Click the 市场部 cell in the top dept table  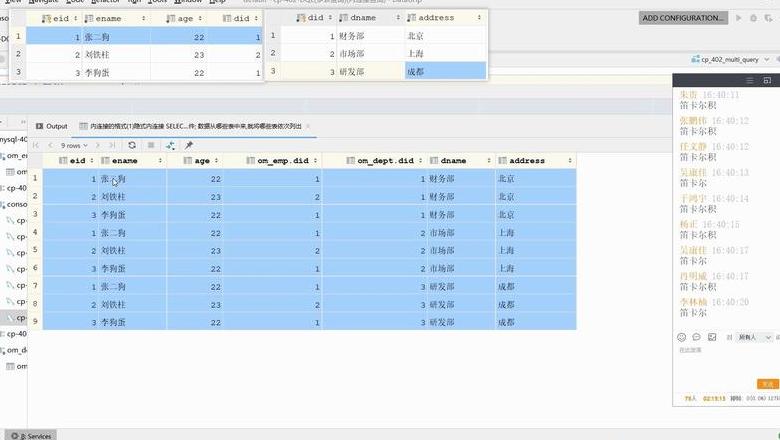coord(370,54)
